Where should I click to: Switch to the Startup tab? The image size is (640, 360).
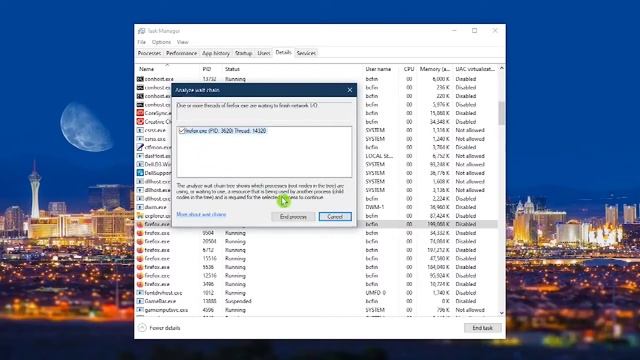click(x=243, y=53)
